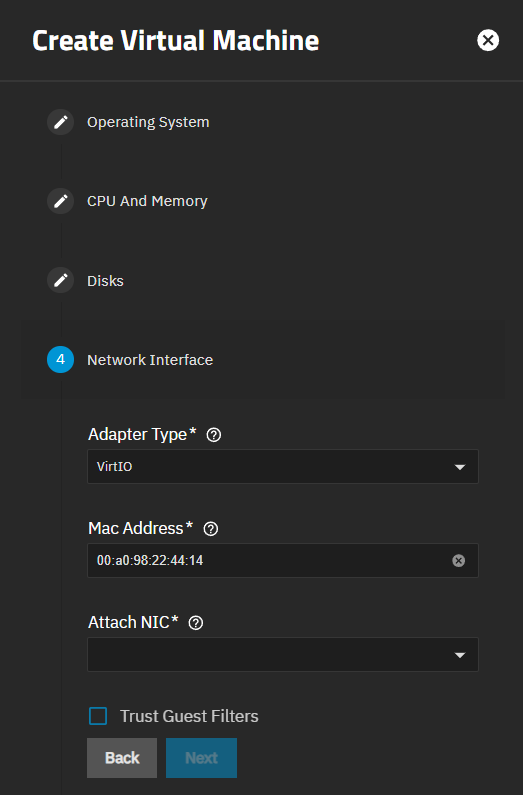
Task: Click the step 4 circle icon
Action: pos(61,359)
